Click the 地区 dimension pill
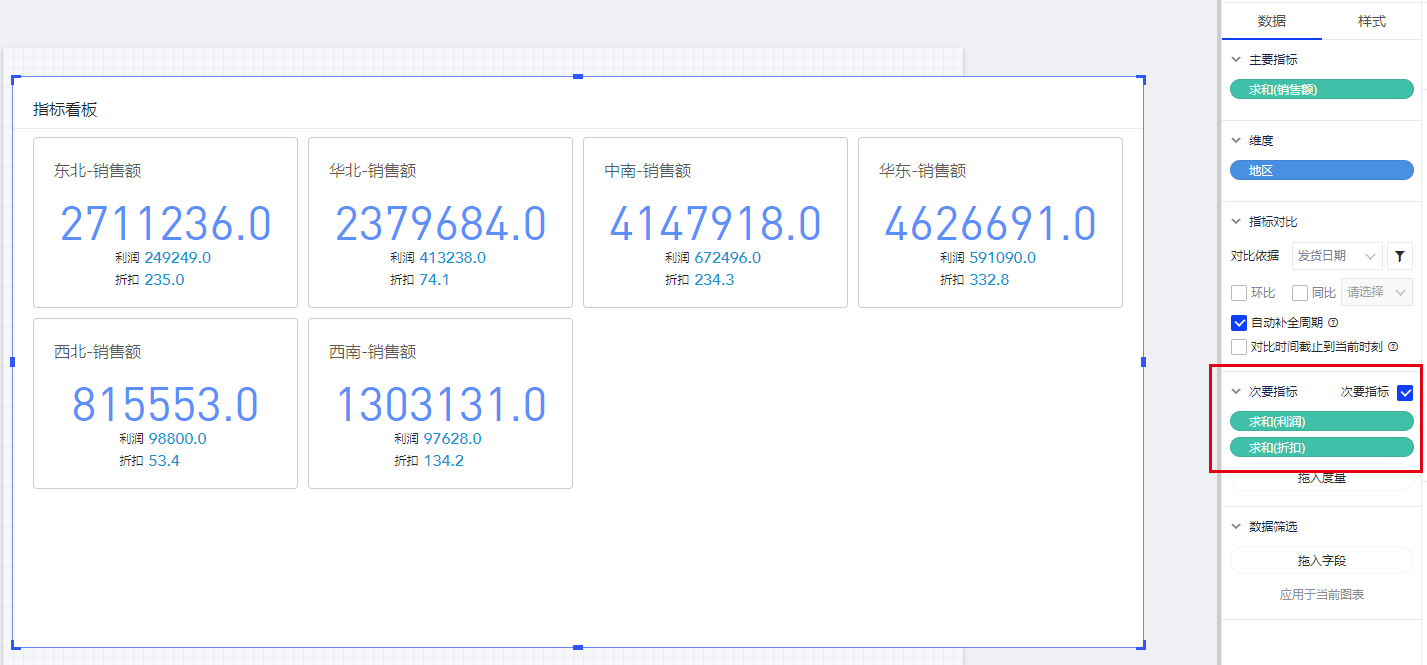 tap(1321, 171)
